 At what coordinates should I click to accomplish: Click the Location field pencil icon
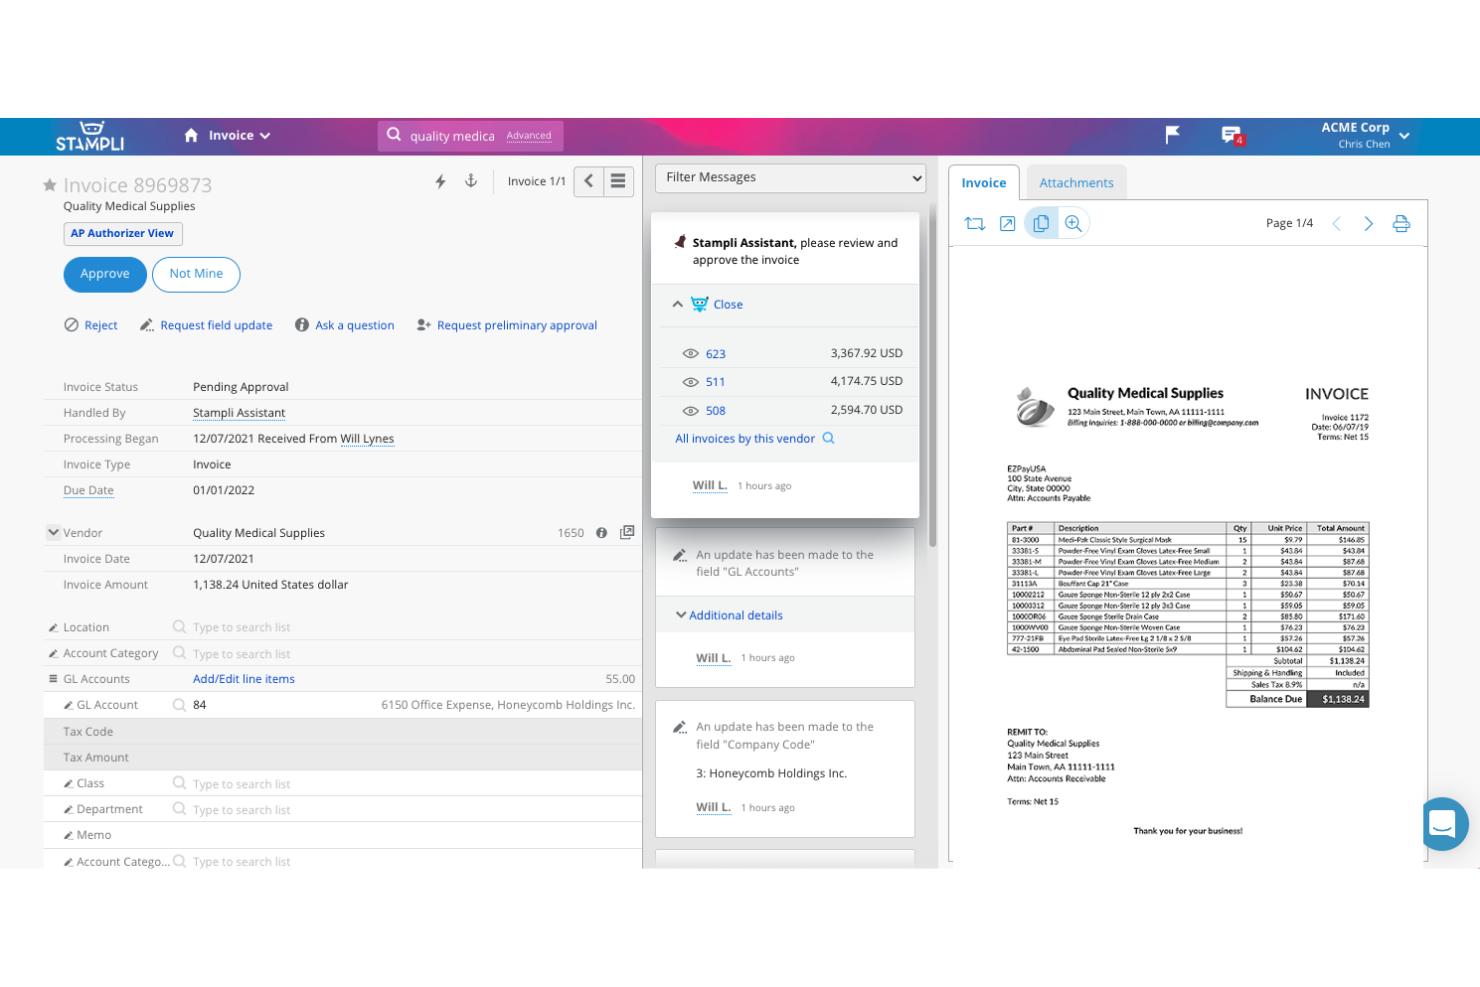click(53, 628)
